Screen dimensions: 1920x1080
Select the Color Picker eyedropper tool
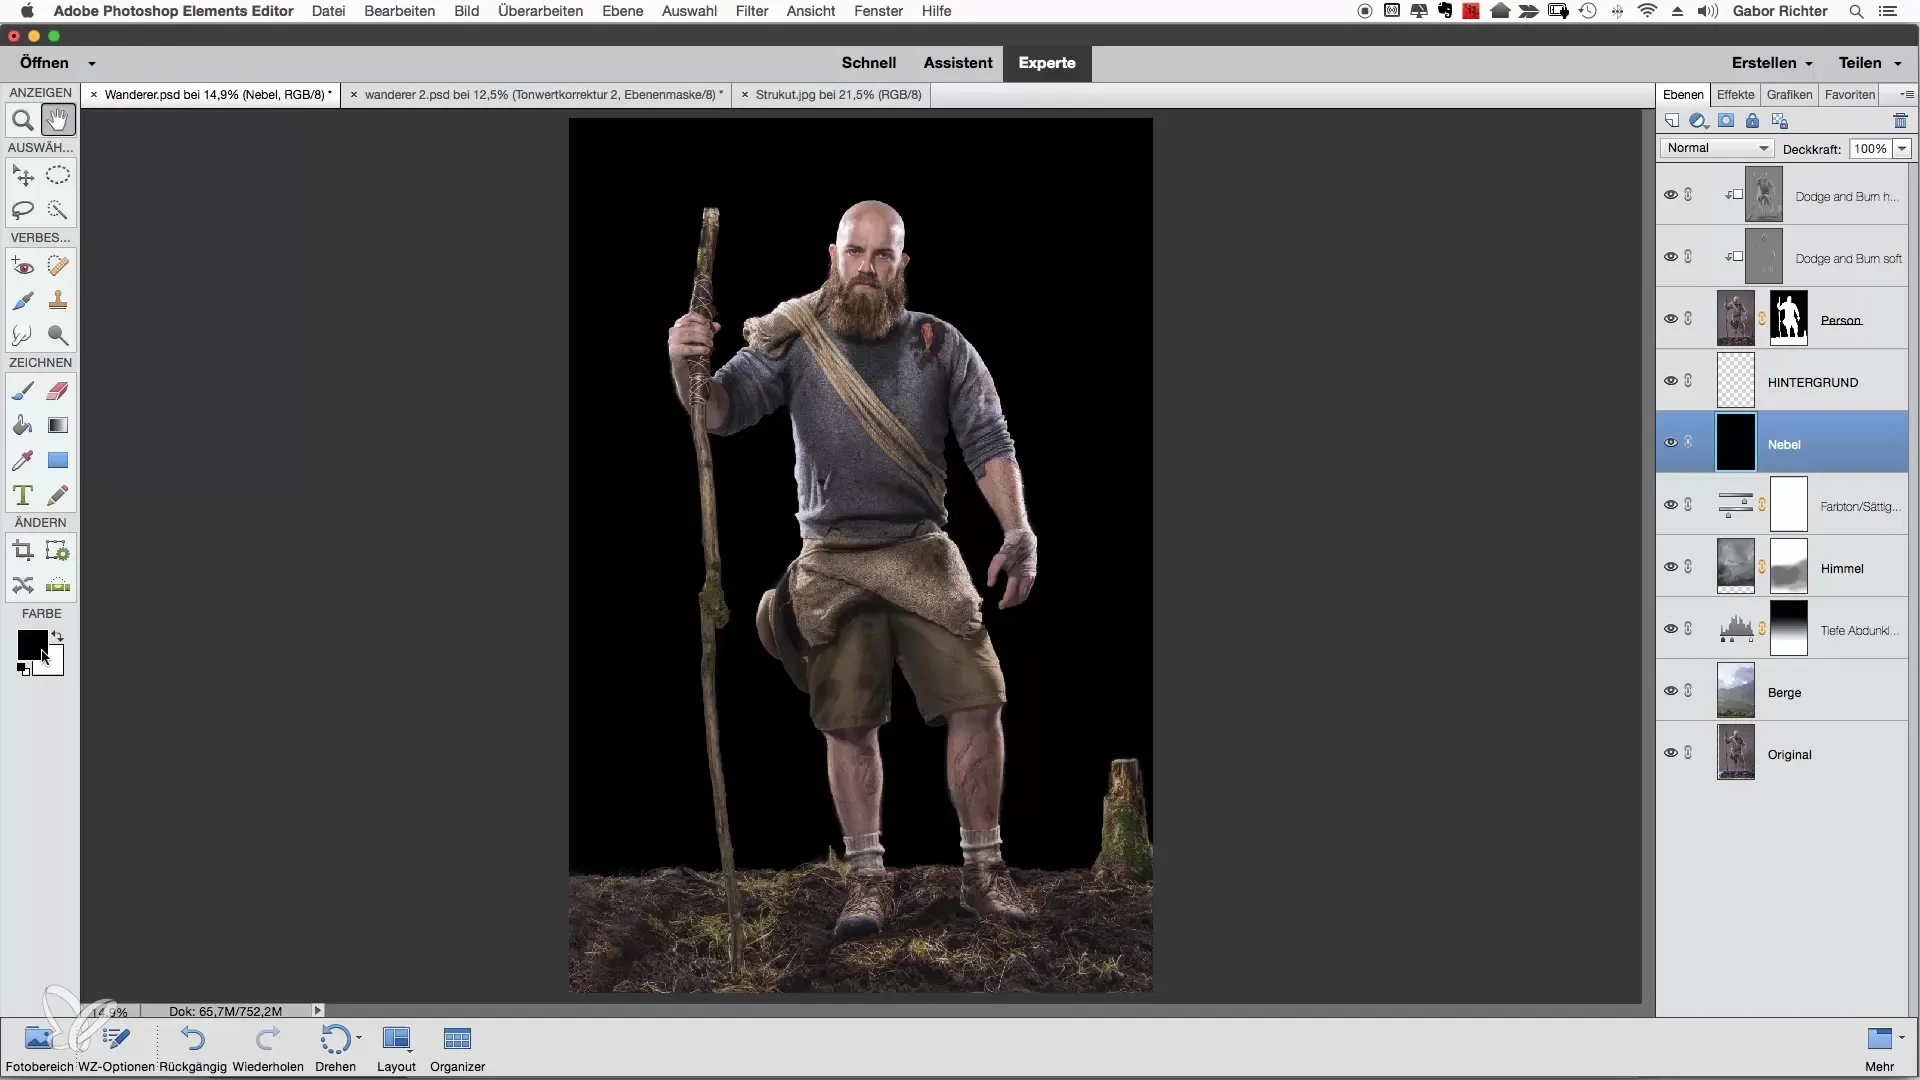[x=22, y=460]
